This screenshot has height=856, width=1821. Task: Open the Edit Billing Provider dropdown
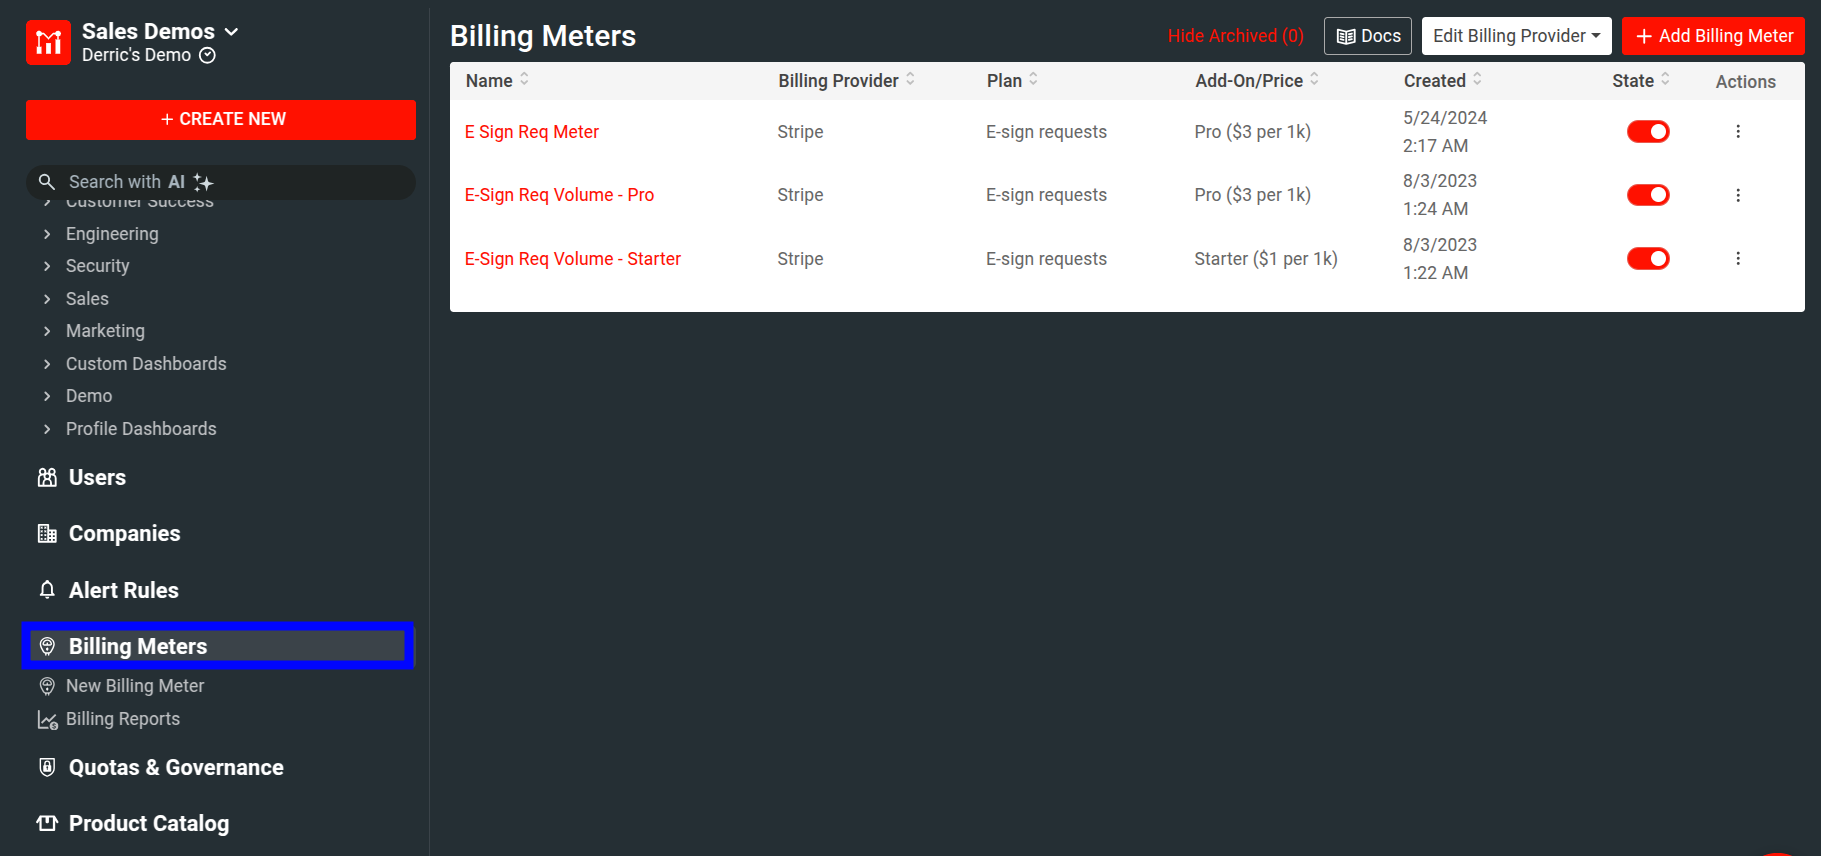(x=1516, y=35)
